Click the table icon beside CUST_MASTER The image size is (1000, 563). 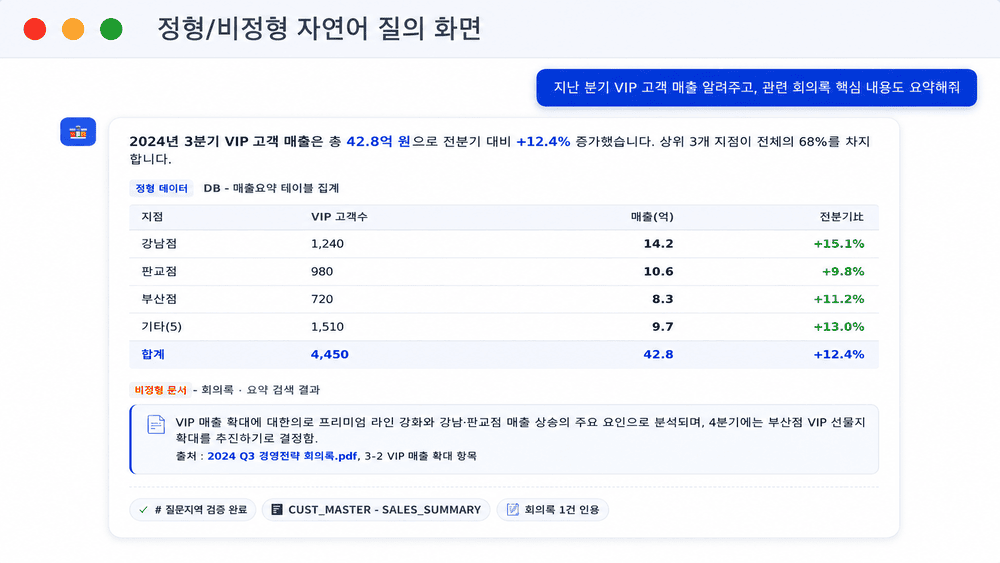click(277, 509)
